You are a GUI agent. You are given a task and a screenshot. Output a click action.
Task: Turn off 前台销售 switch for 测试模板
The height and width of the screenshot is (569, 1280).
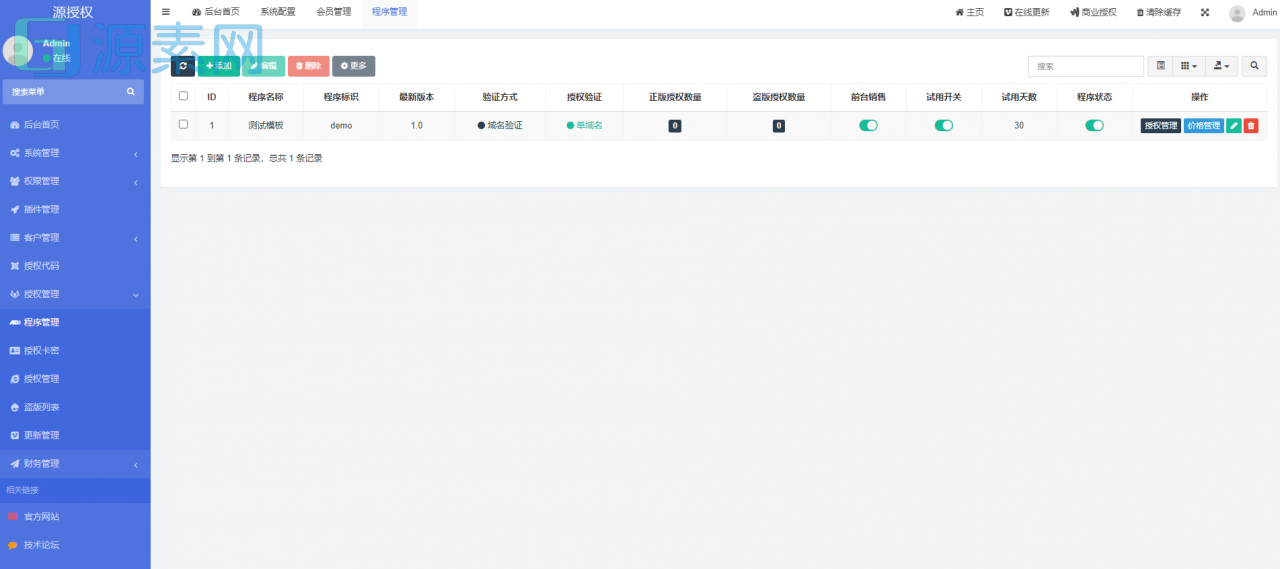[x=868, y=125]
